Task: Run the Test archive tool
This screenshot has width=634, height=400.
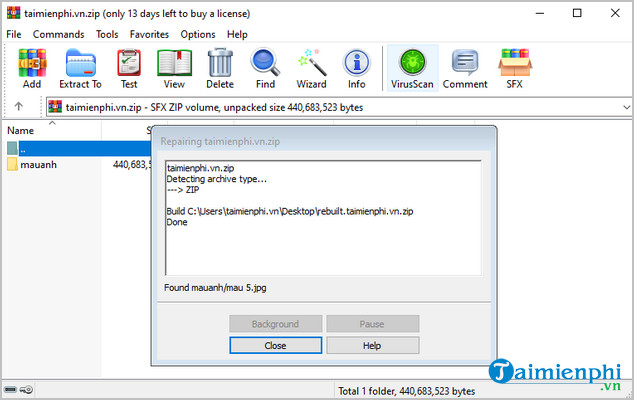Action: tap(129, 68)
